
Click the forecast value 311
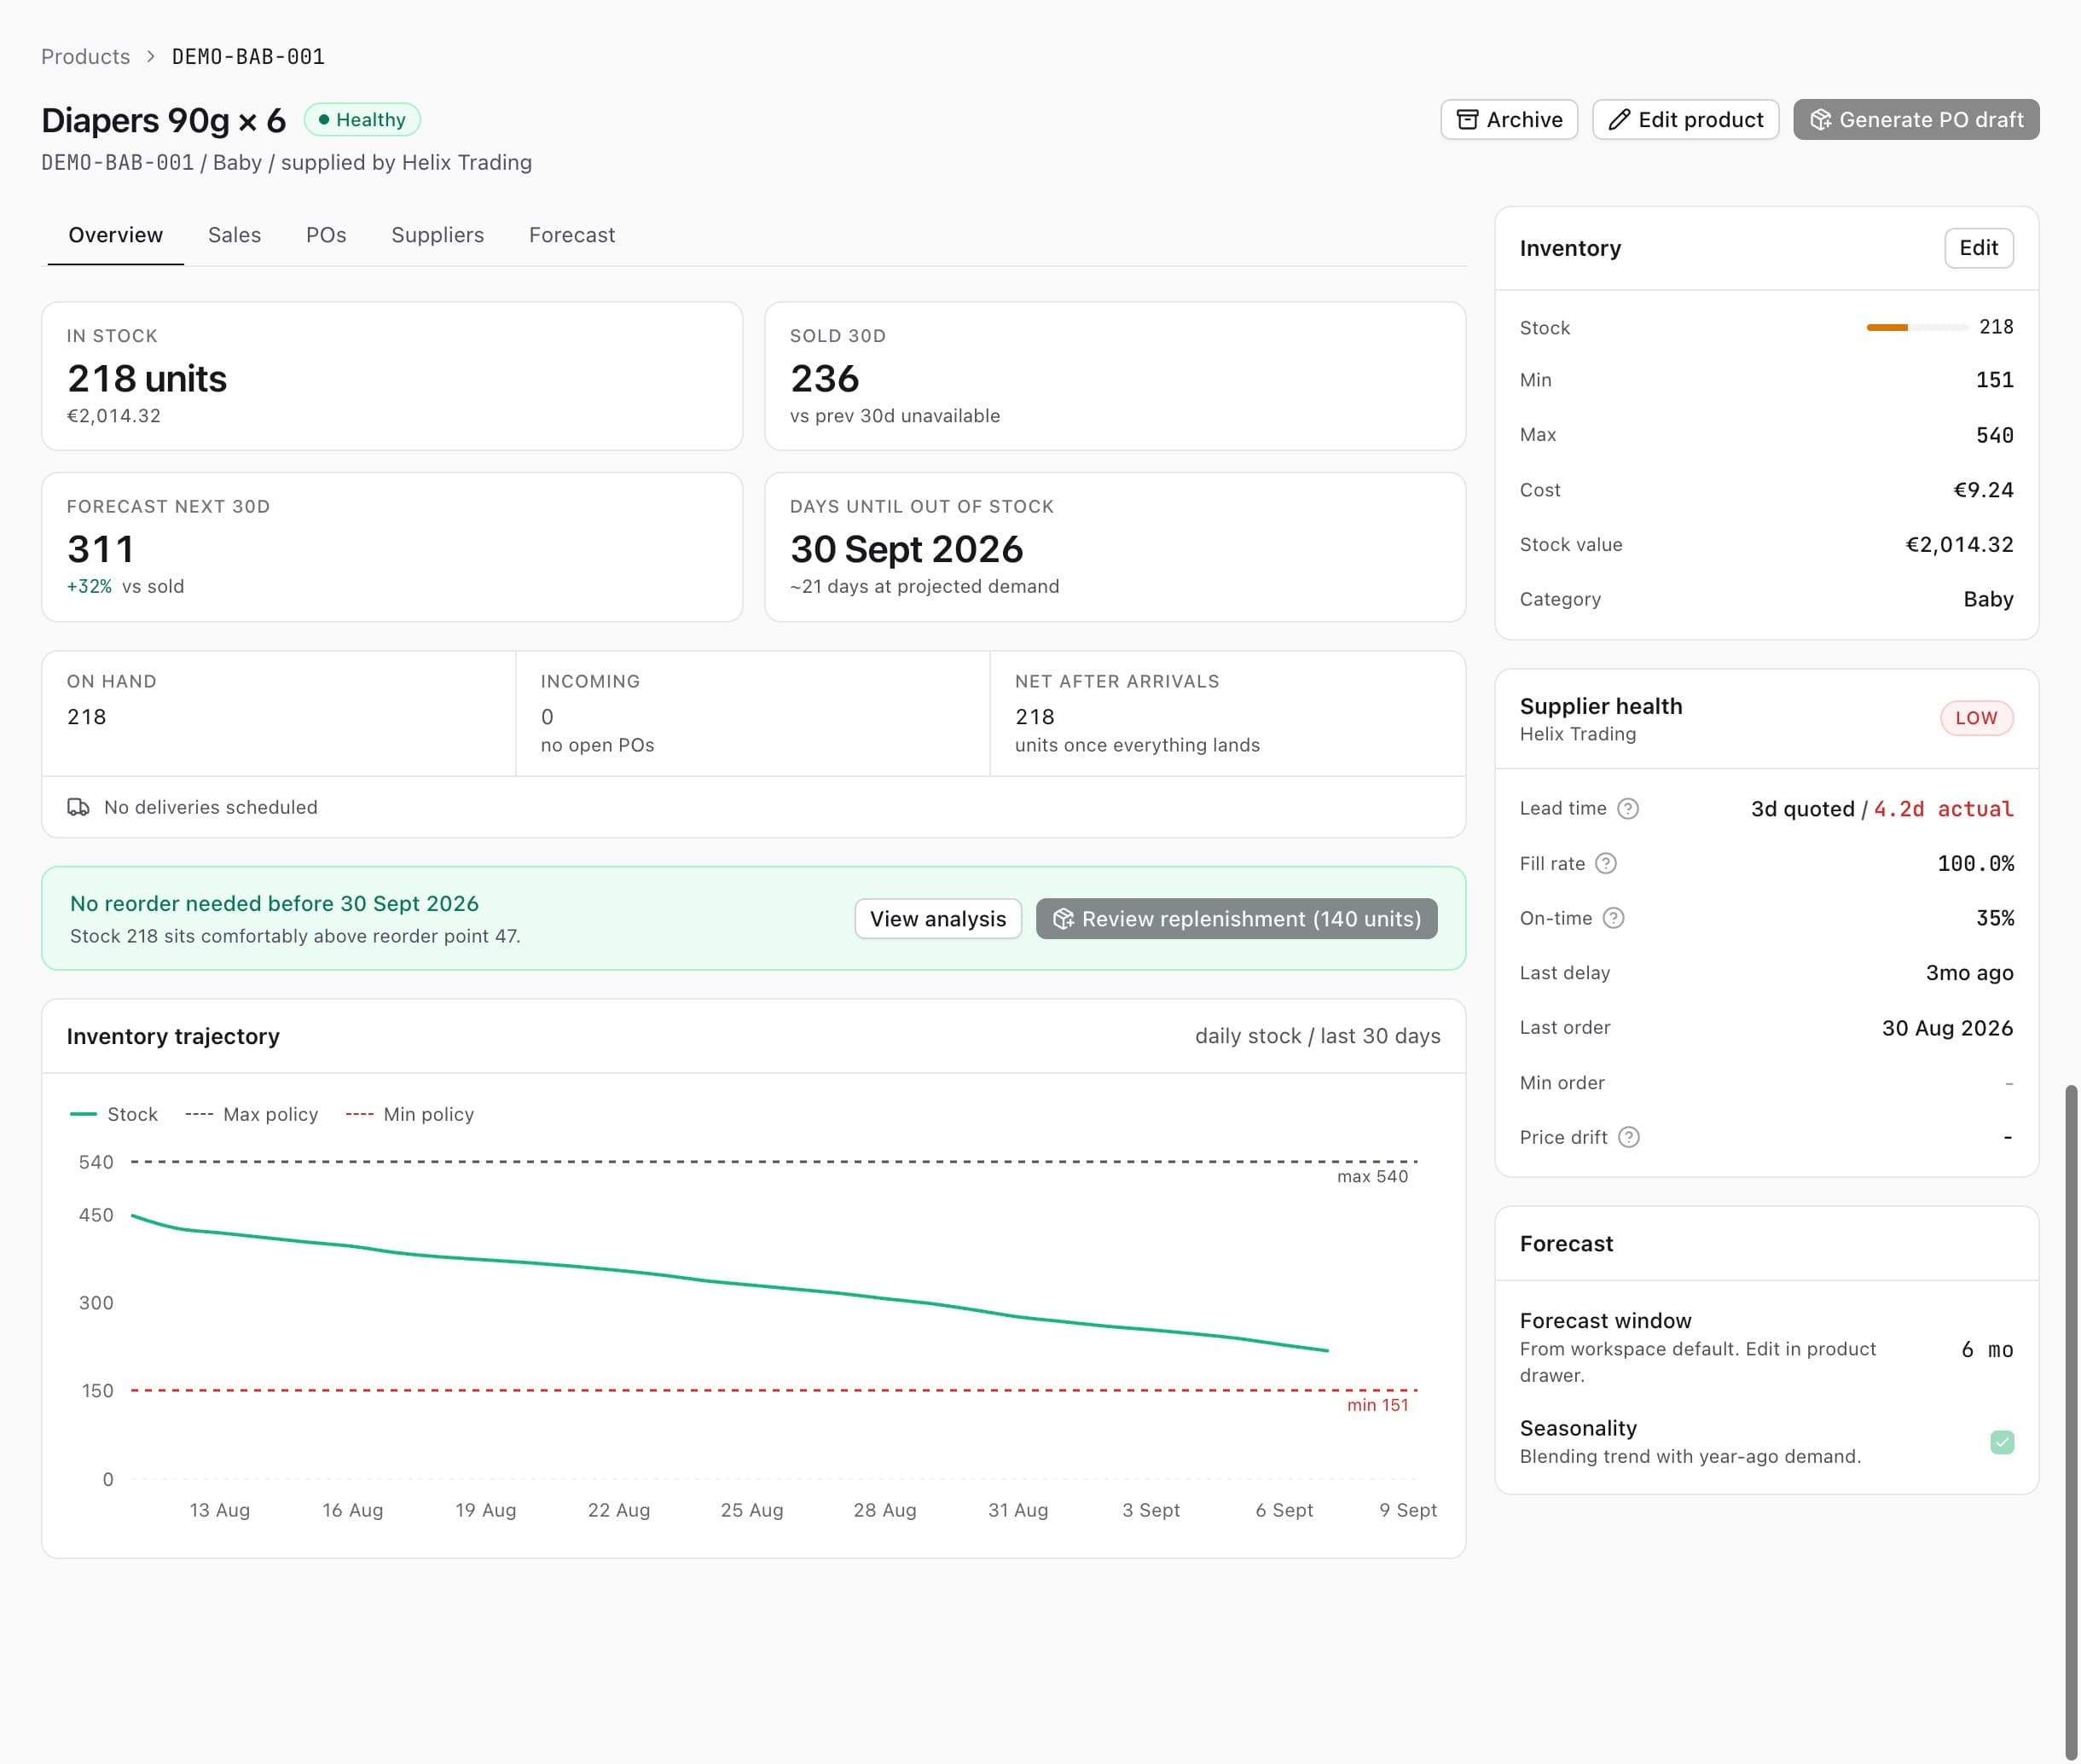[x=100, y=550]
